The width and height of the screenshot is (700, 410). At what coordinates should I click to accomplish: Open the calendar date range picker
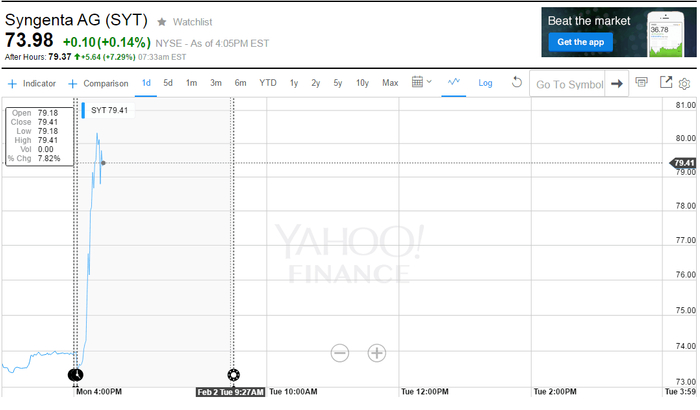point(421,82)
